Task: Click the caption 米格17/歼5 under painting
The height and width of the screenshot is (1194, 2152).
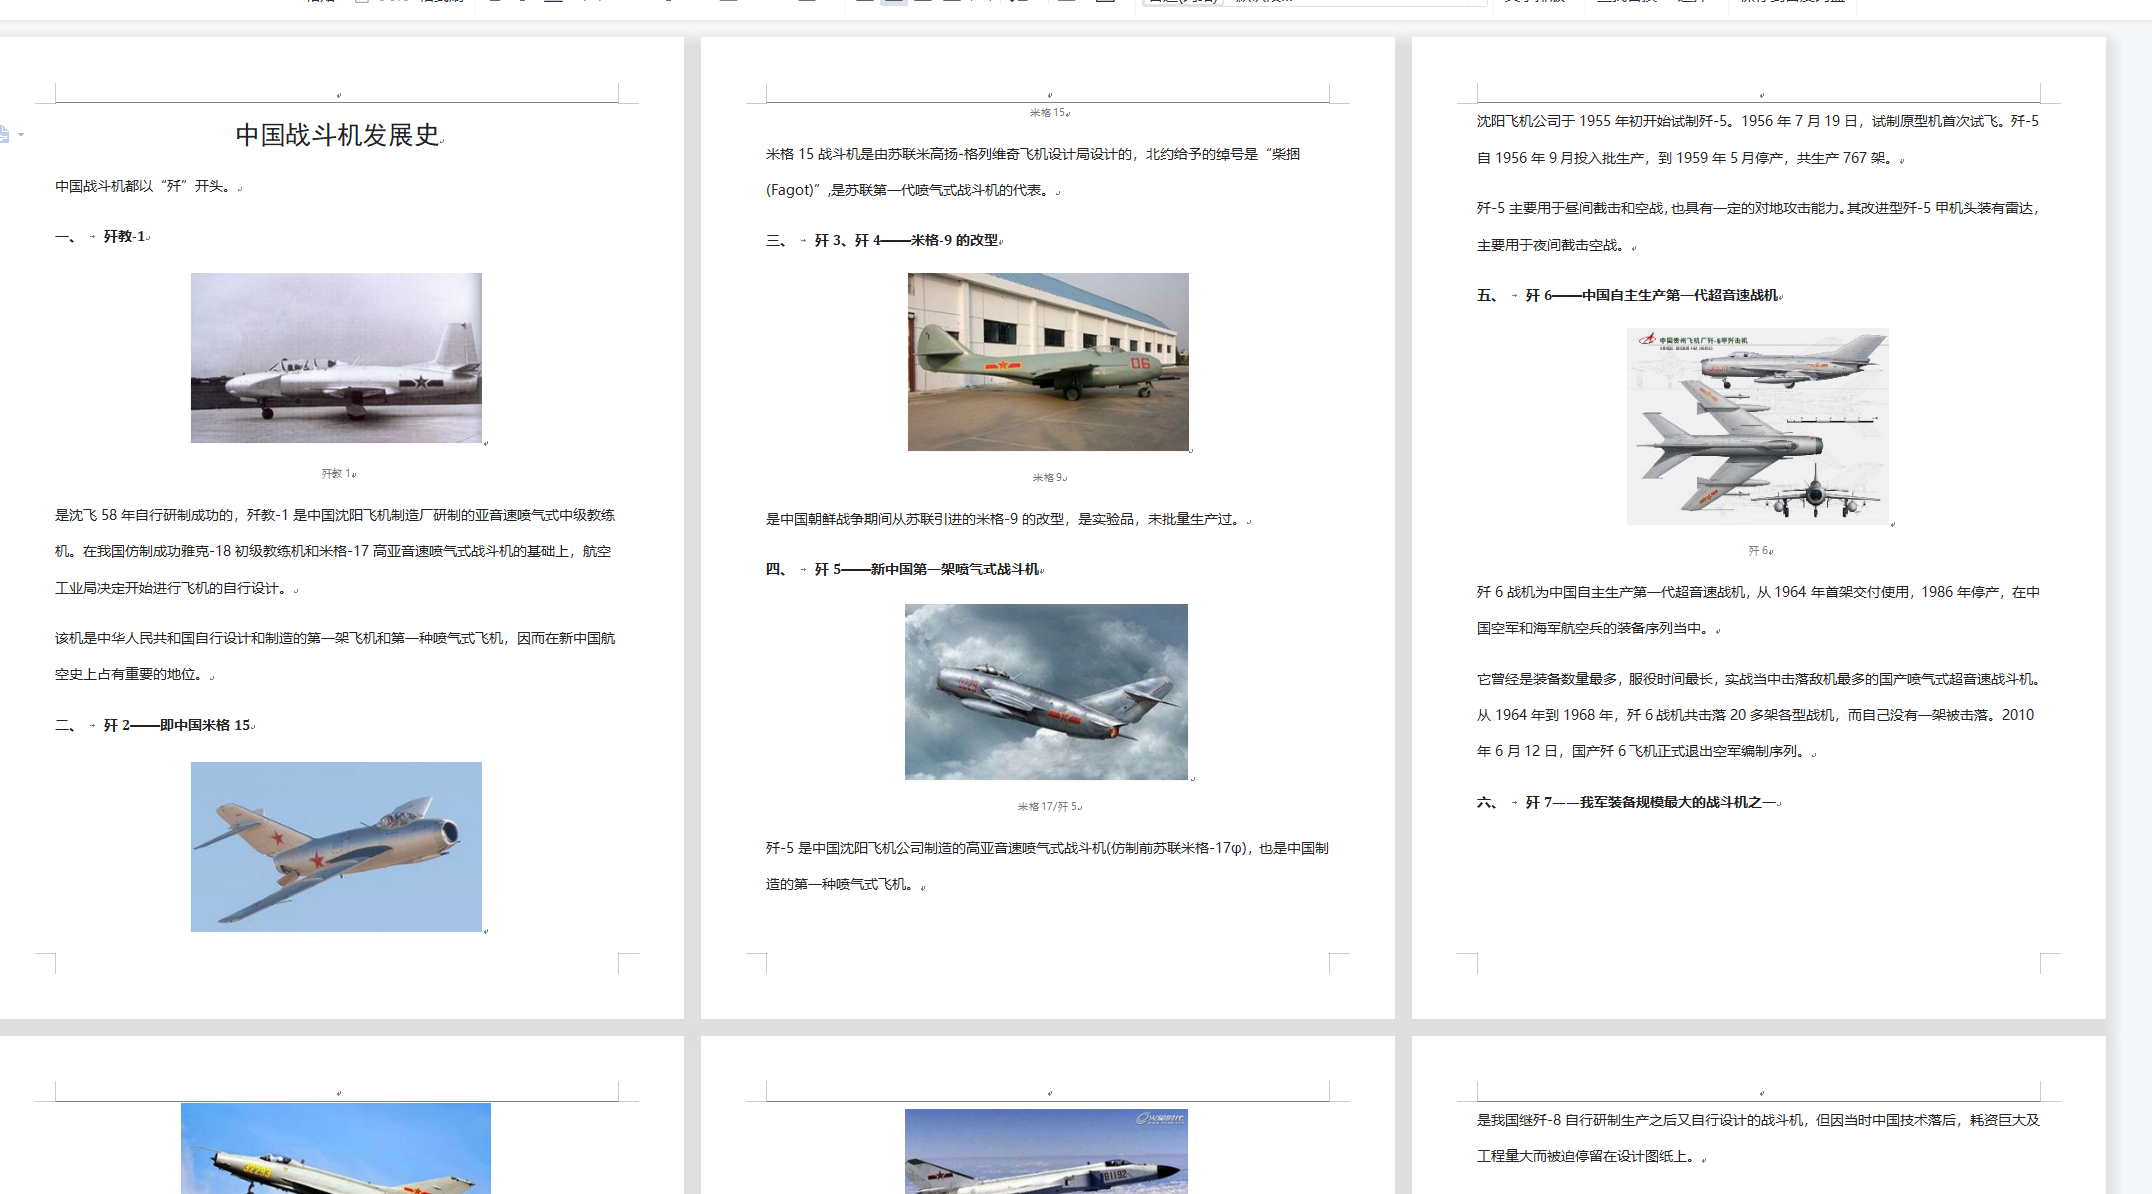Action: tap(1047, 807)
